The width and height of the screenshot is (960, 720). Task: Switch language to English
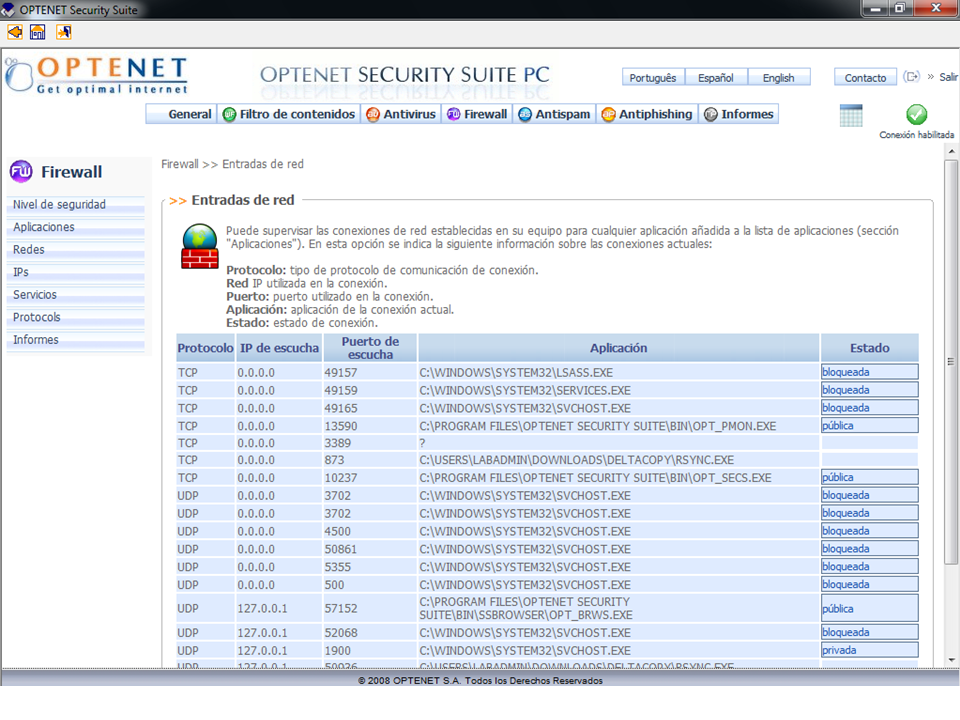[x=778, y=78]
